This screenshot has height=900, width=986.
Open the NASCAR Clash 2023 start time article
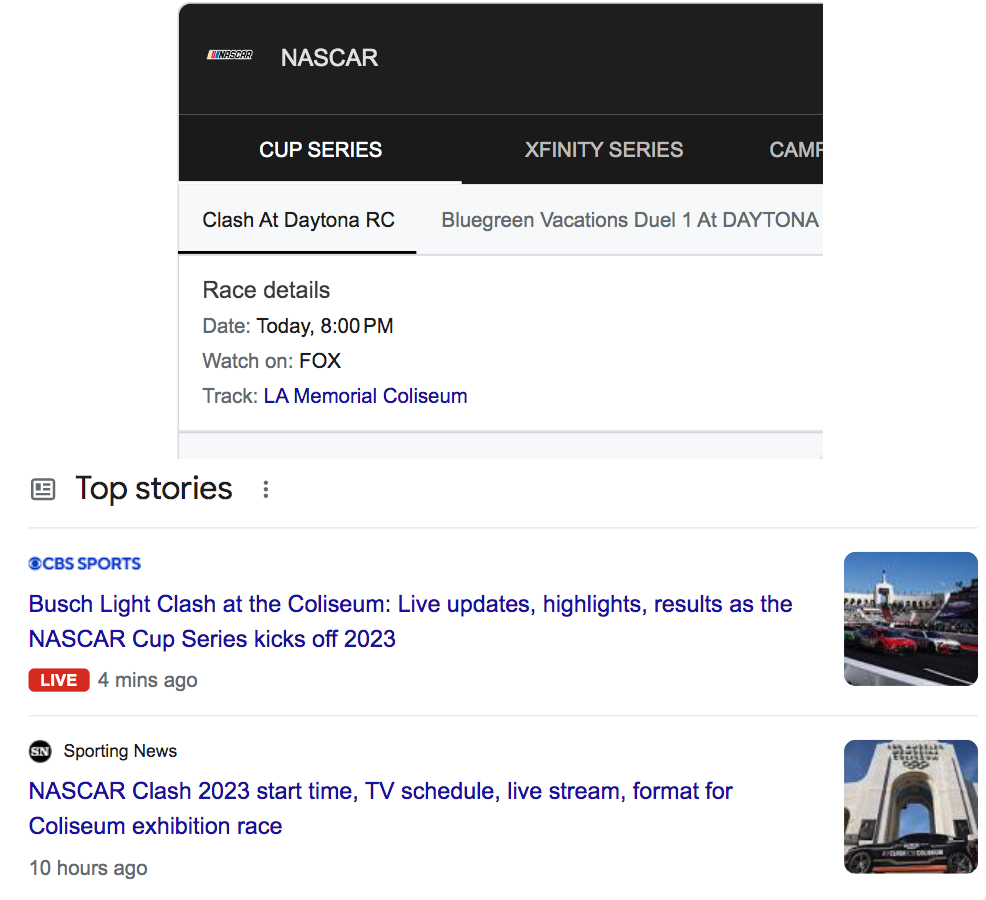tap(380, 808)
